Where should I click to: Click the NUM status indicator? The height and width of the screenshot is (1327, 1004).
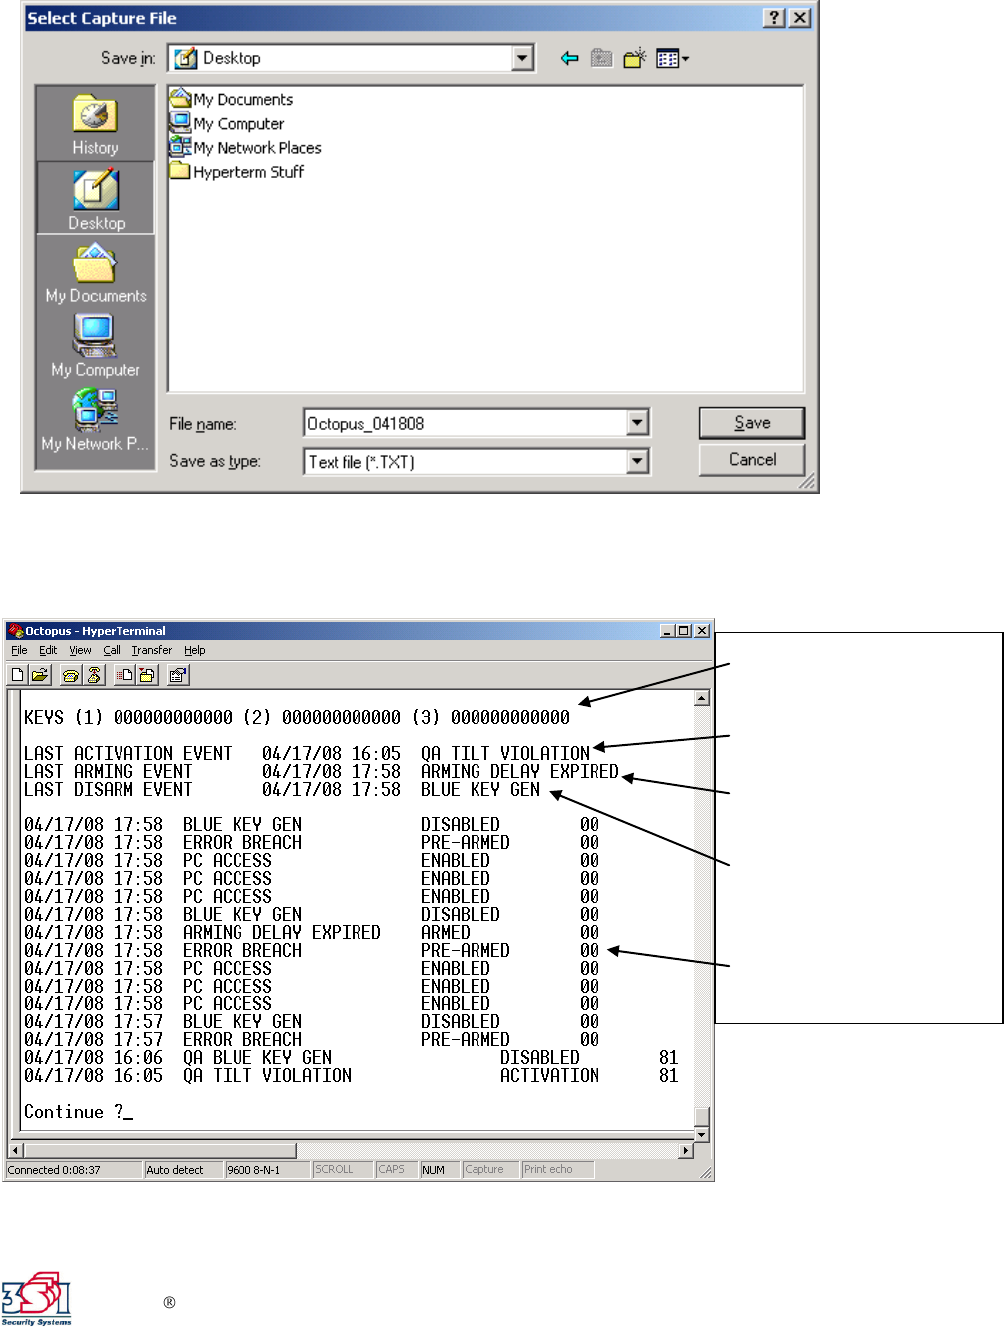point(439,1170)
